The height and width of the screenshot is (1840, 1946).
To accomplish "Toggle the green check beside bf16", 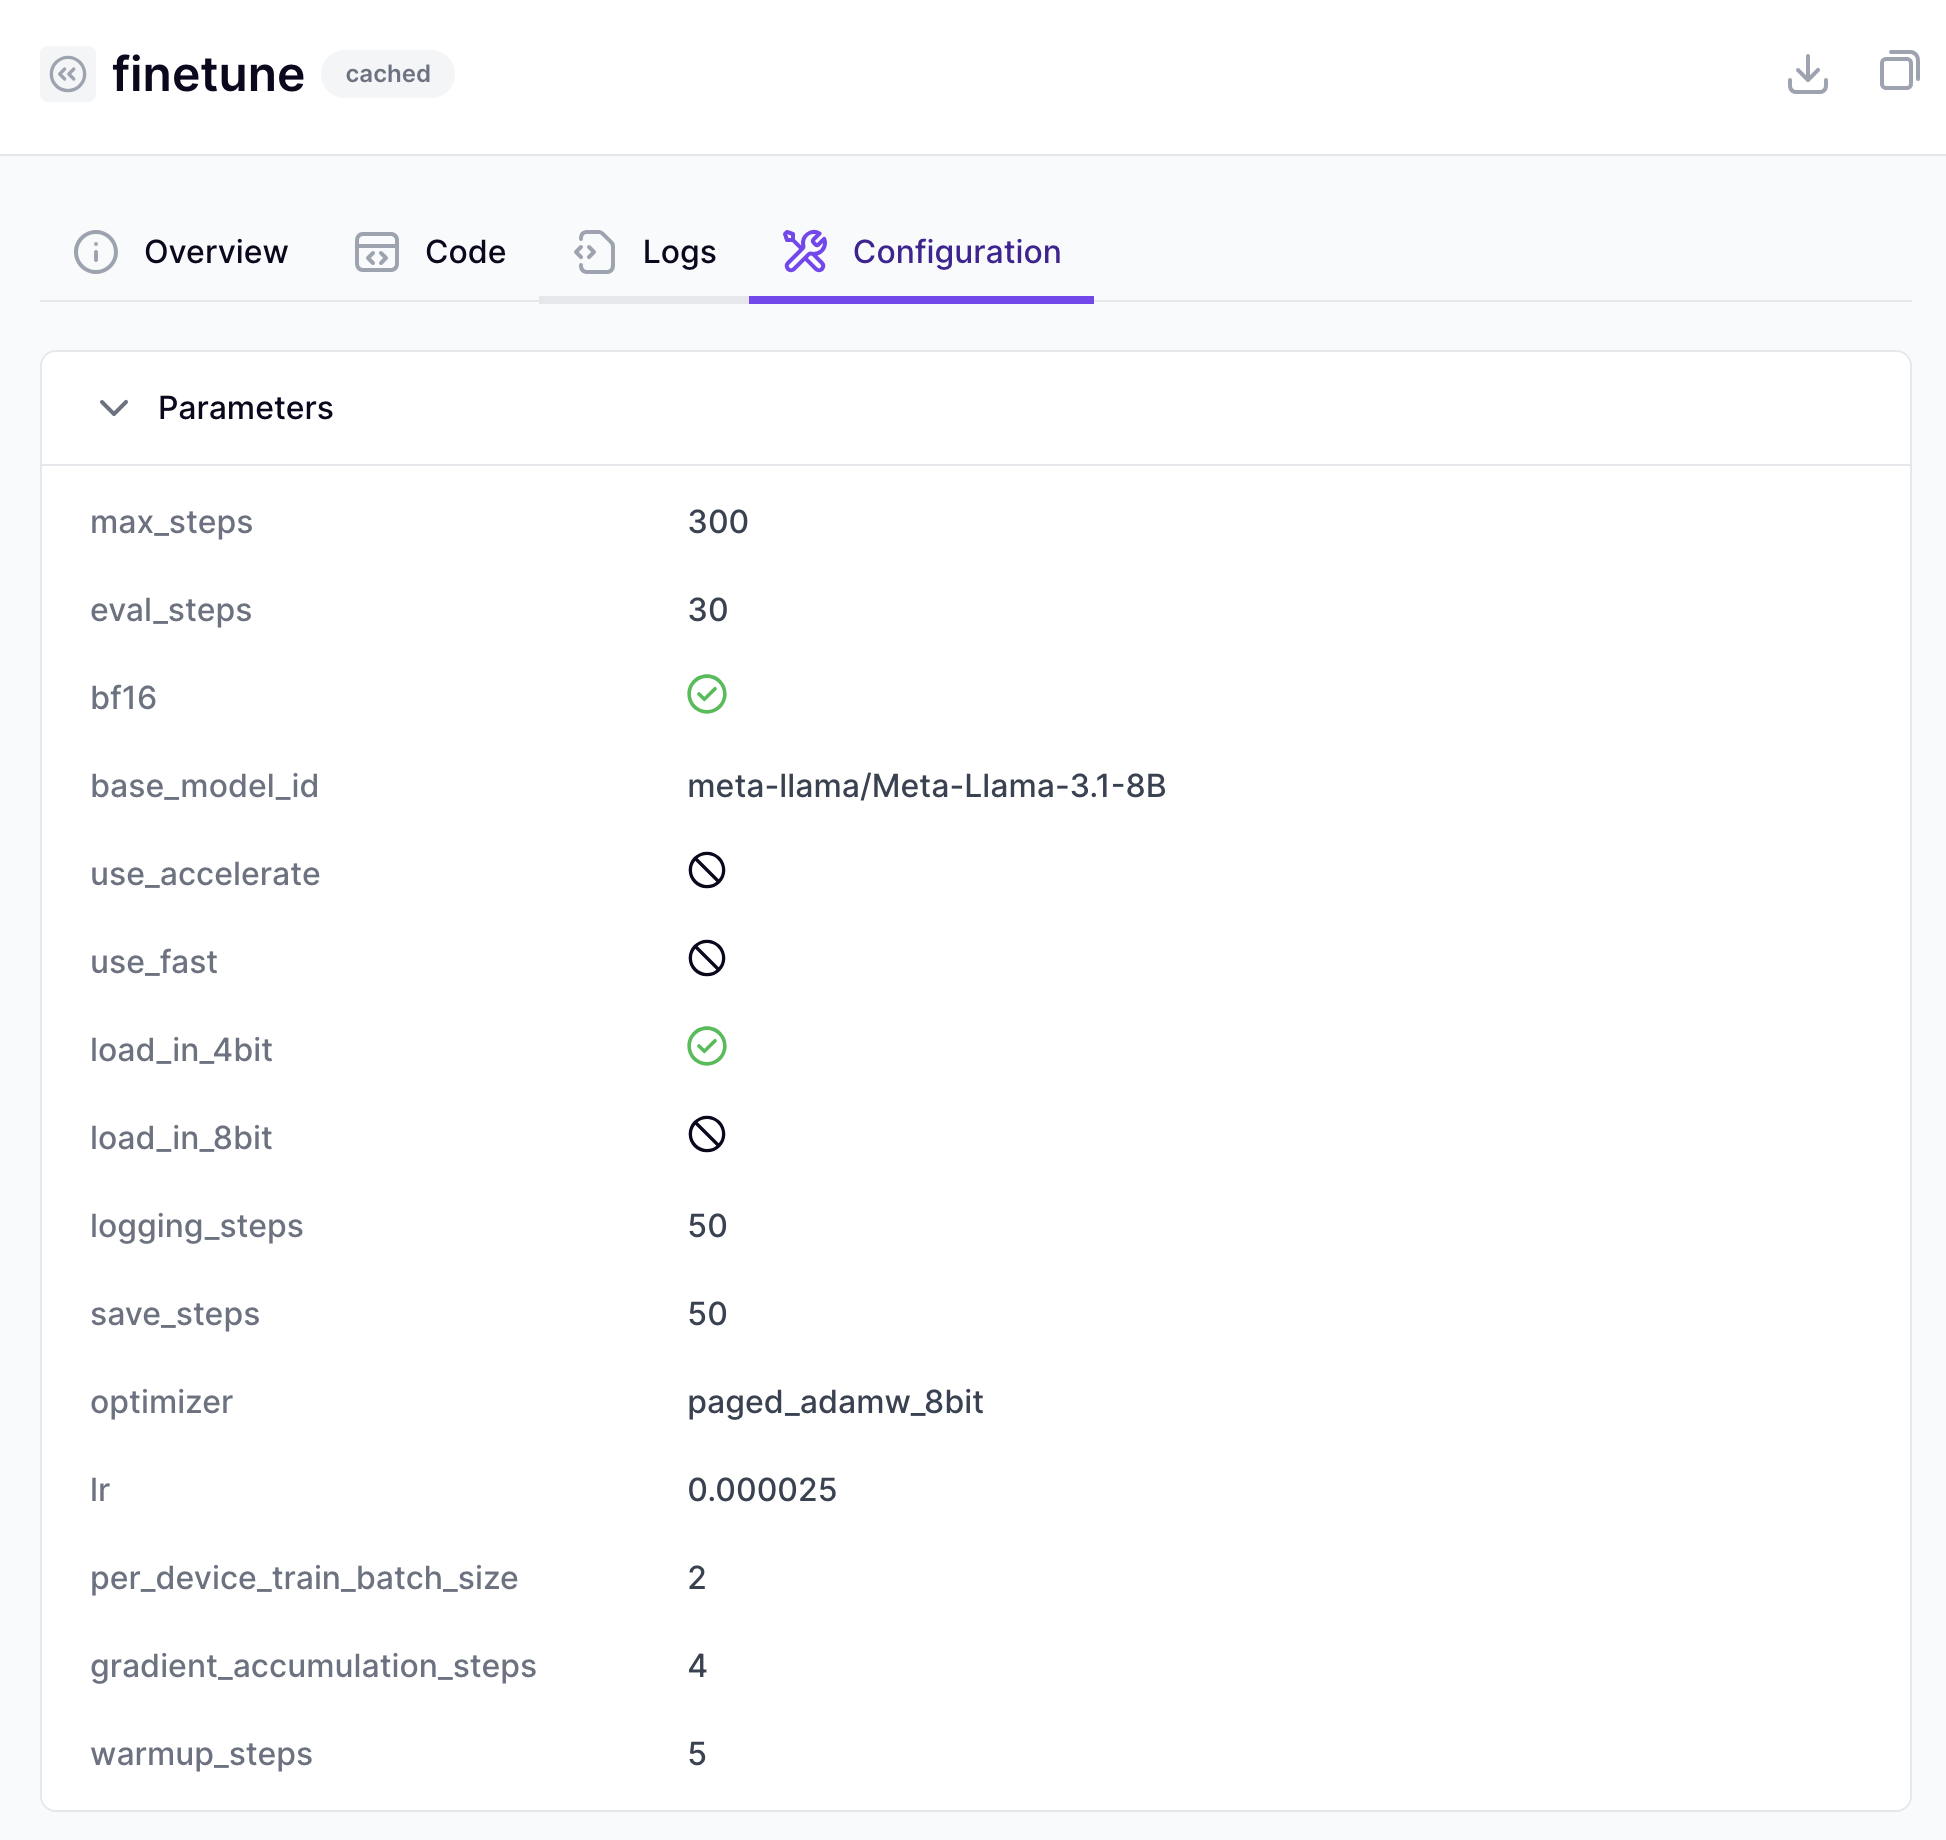I will 707,695.
